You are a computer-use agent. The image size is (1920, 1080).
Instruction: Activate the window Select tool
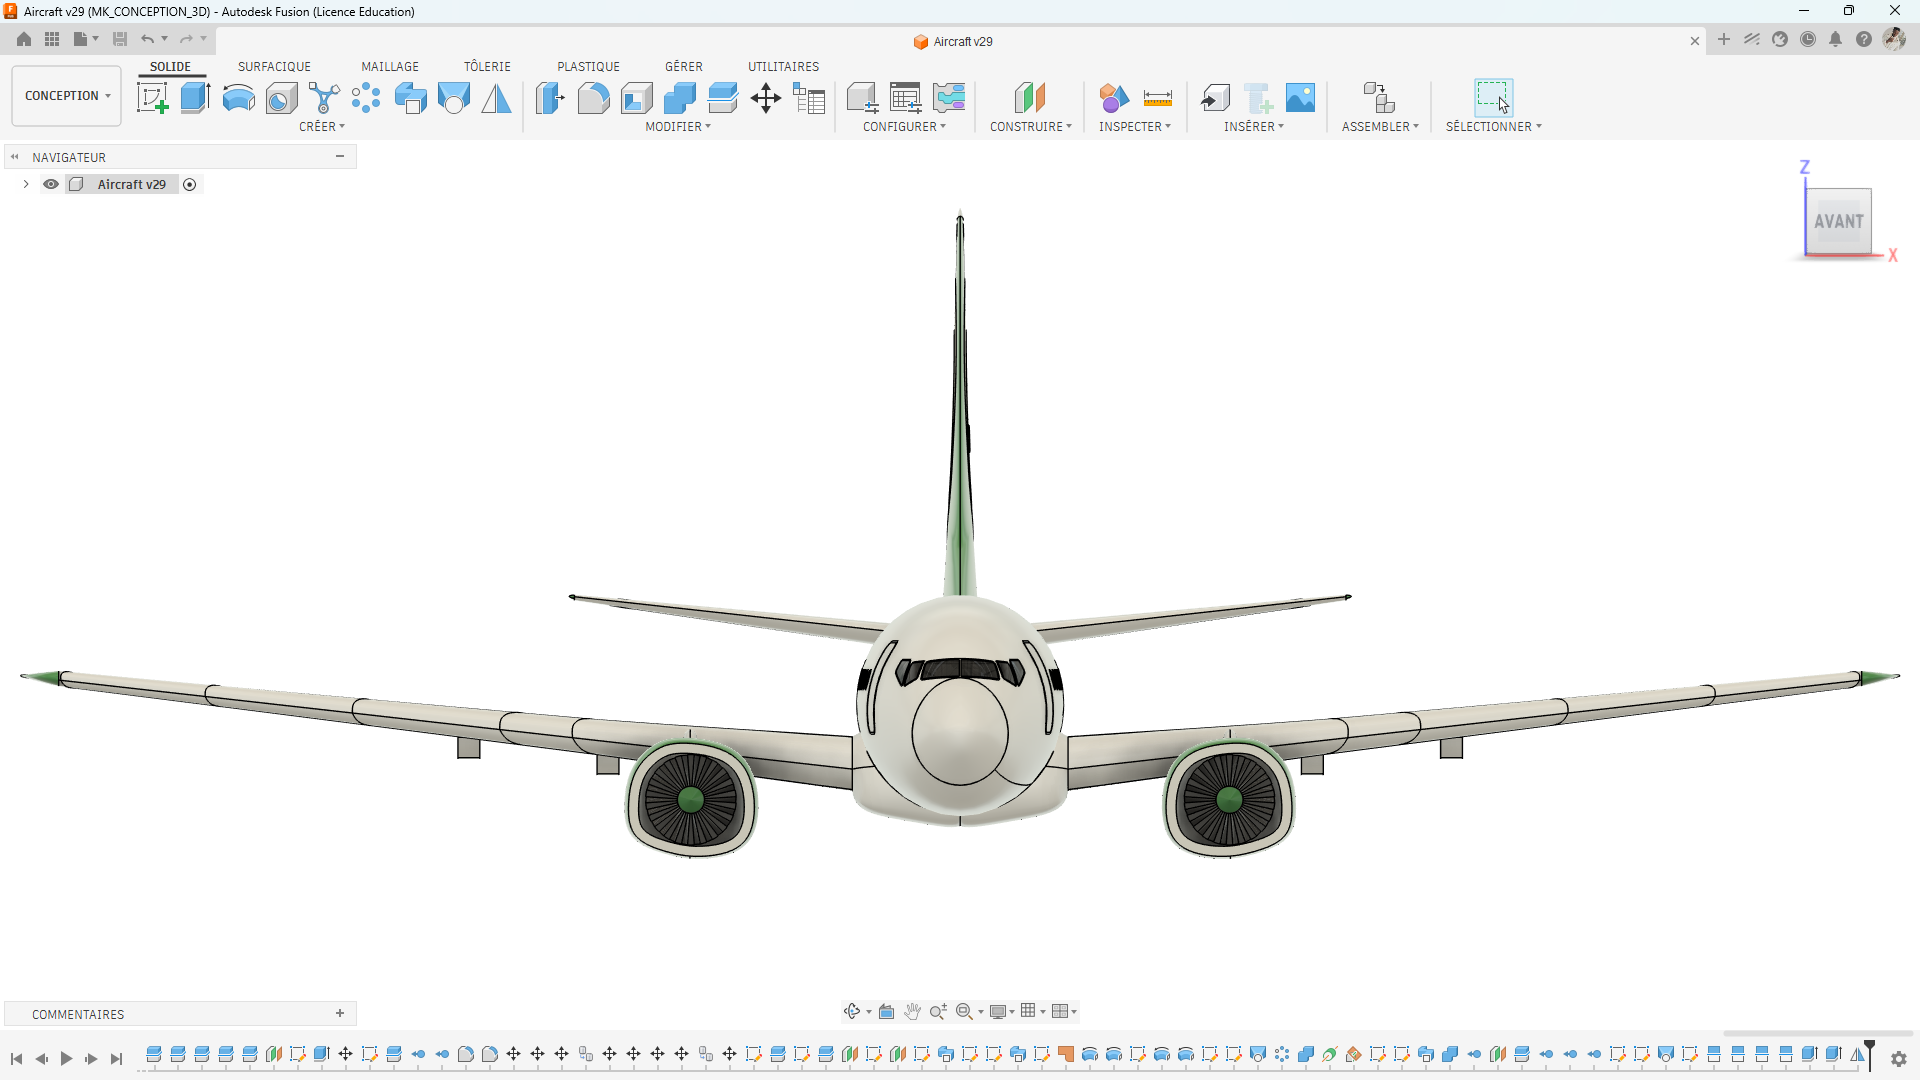coord(1493,98)
